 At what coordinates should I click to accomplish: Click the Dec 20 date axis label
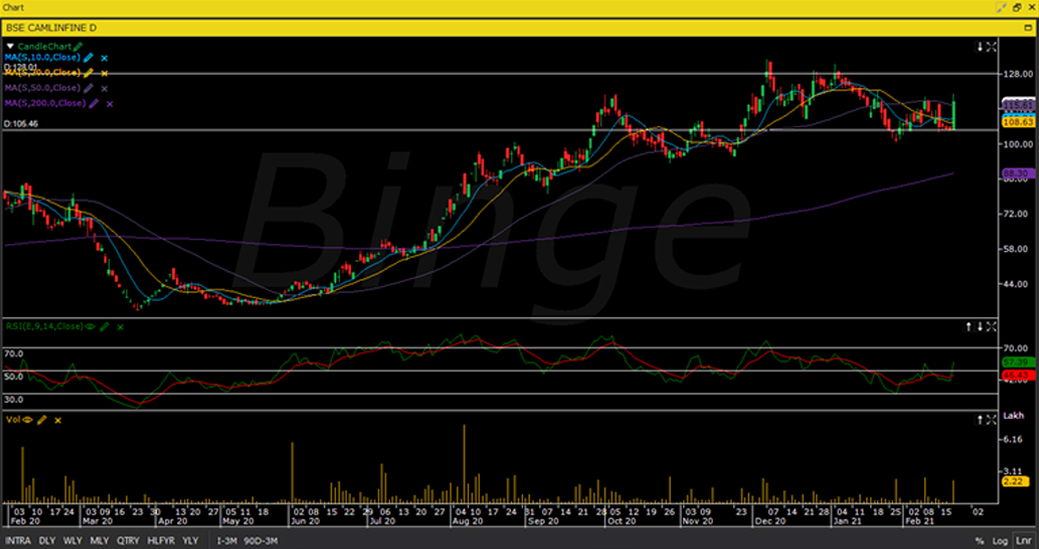pyautogui.click(x=769, y=521)
